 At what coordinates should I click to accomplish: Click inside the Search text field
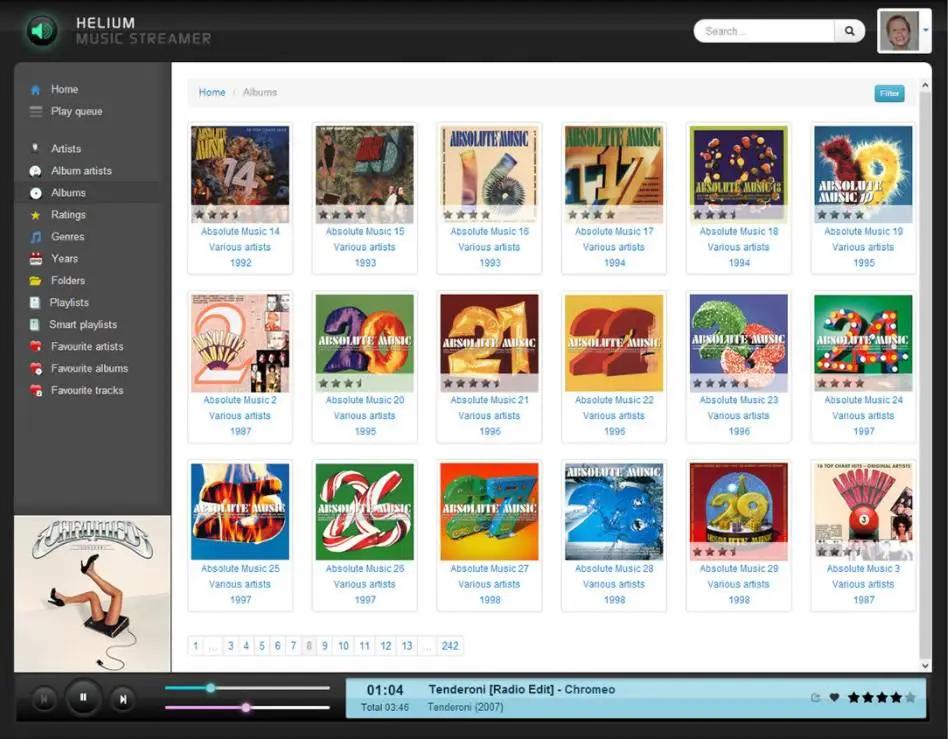(x=763, y=31)
